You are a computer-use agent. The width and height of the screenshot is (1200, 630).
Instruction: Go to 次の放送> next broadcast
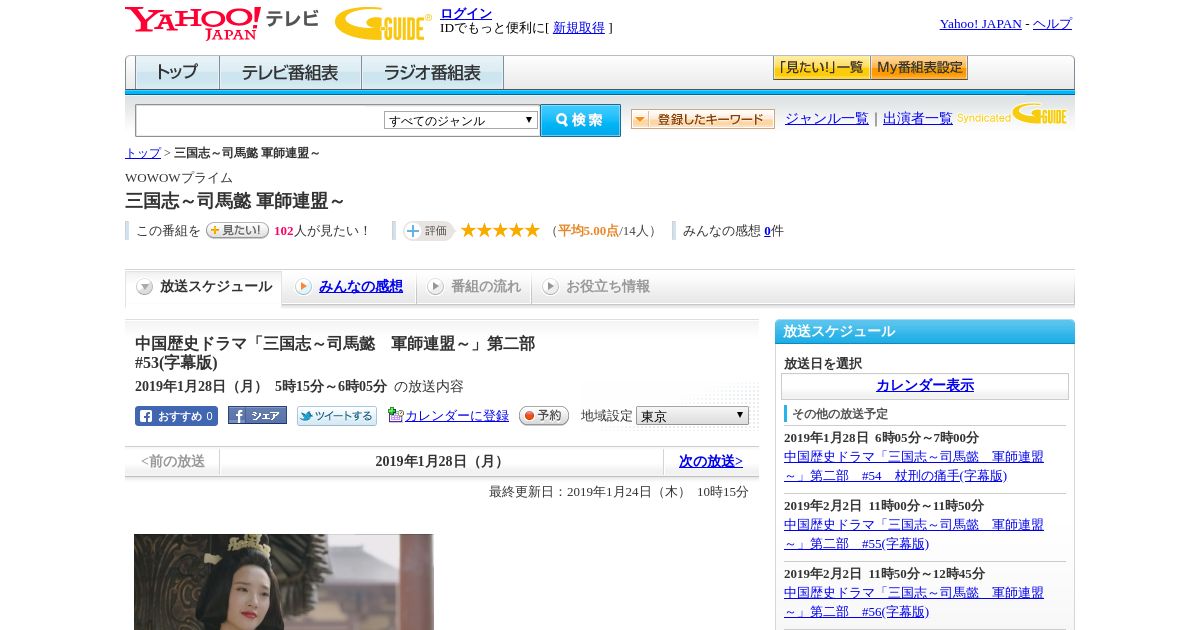coord(711,462)
